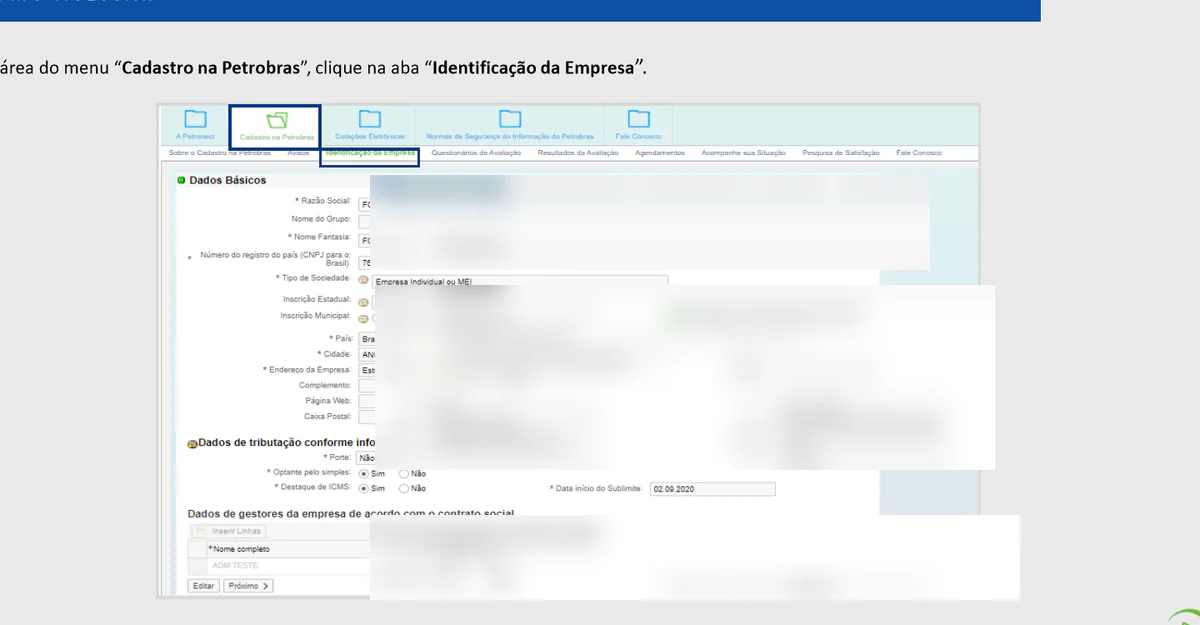This screenshot has width=1200, height=625.
Task: Open the Acompanhe sua Situação tab
Action: point(743,153)
